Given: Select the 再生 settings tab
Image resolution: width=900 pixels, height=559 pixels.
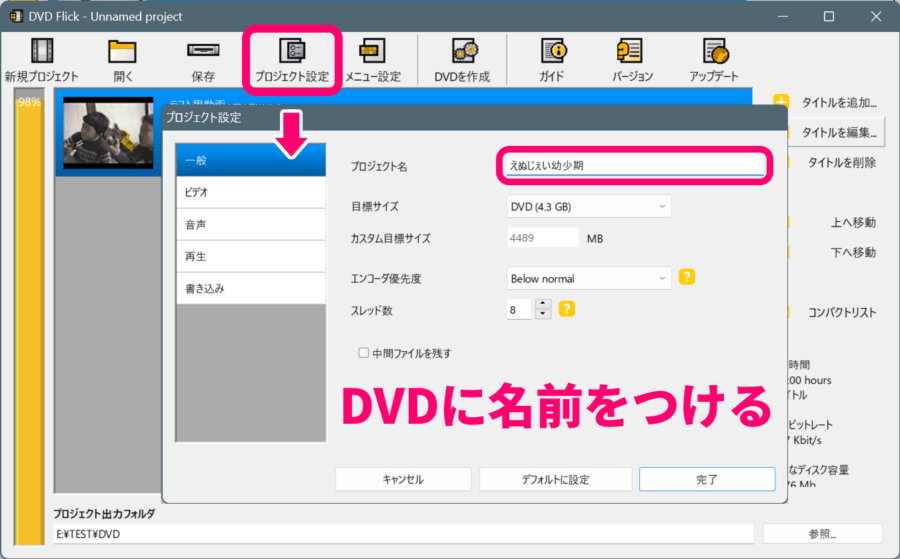Looking at the screenshot, I should (251, 257).
